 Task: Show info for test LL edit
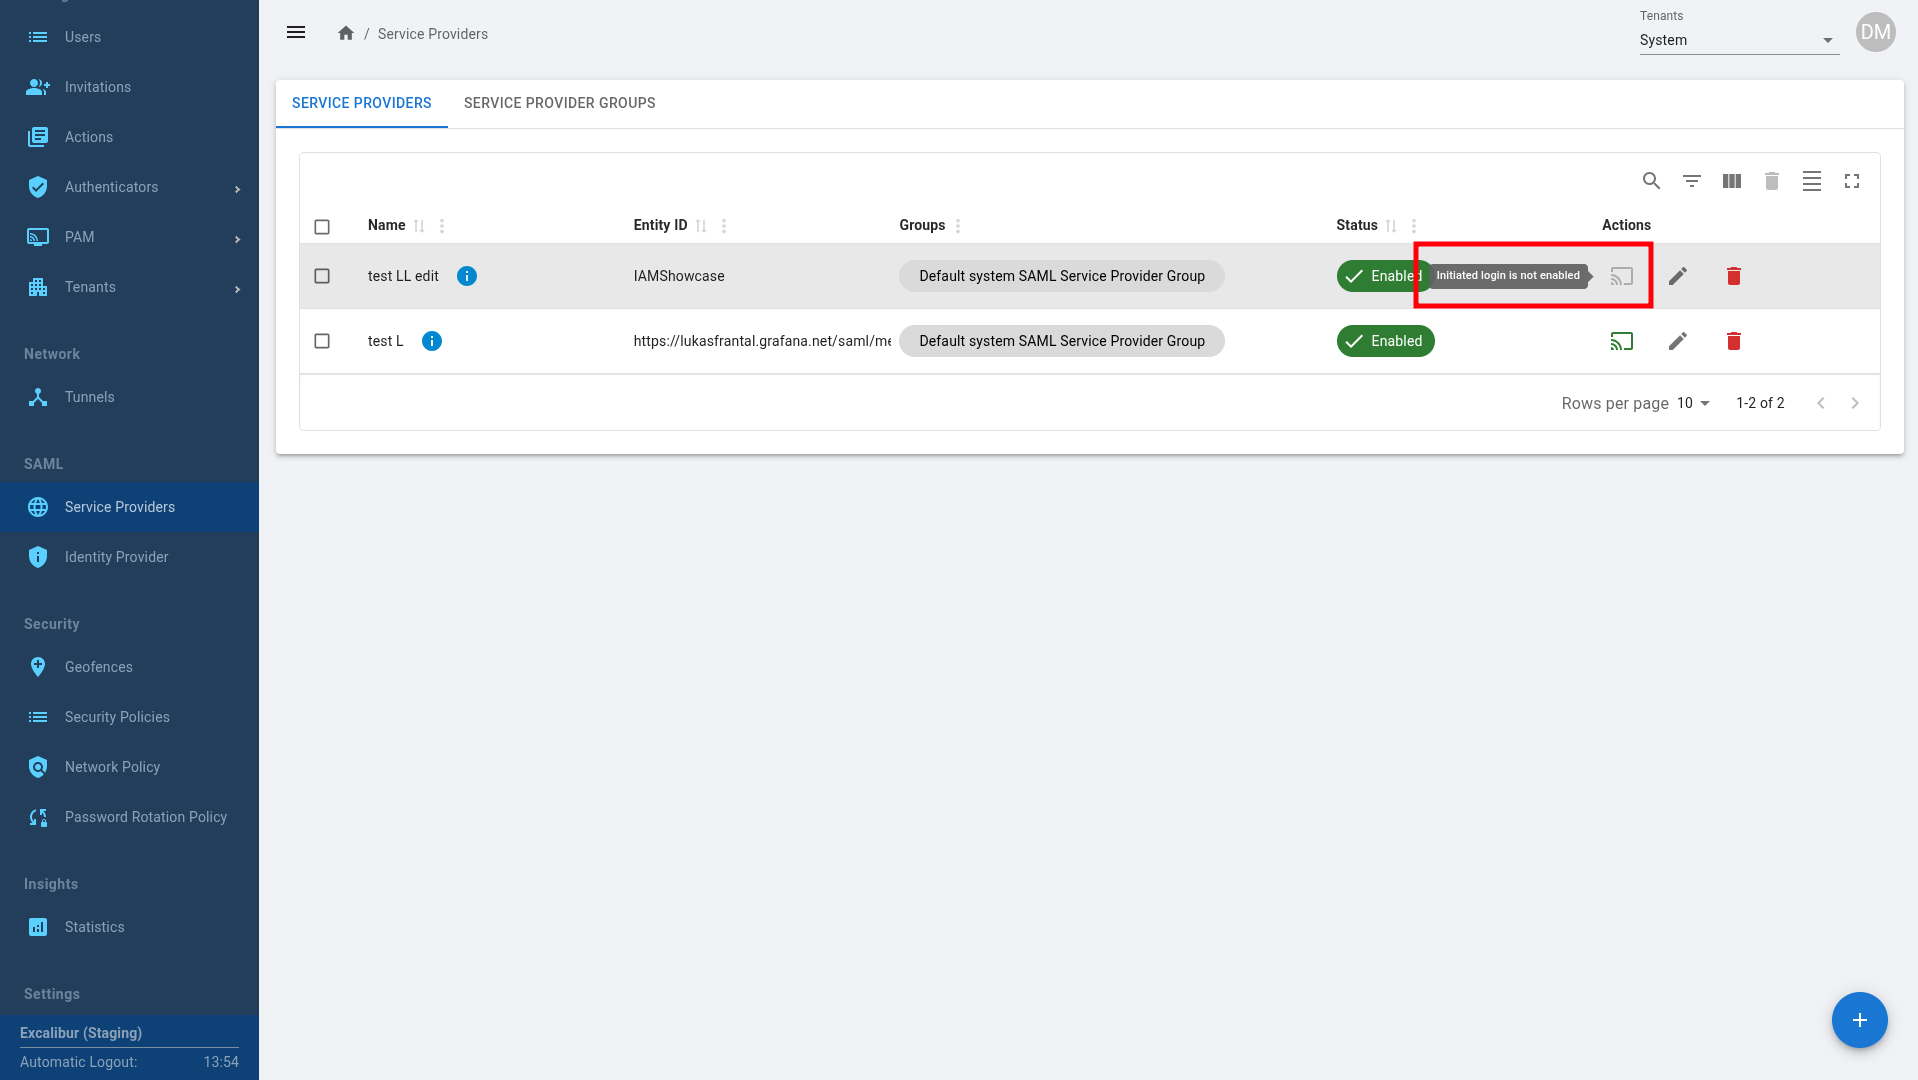click(x=466, y=276)
